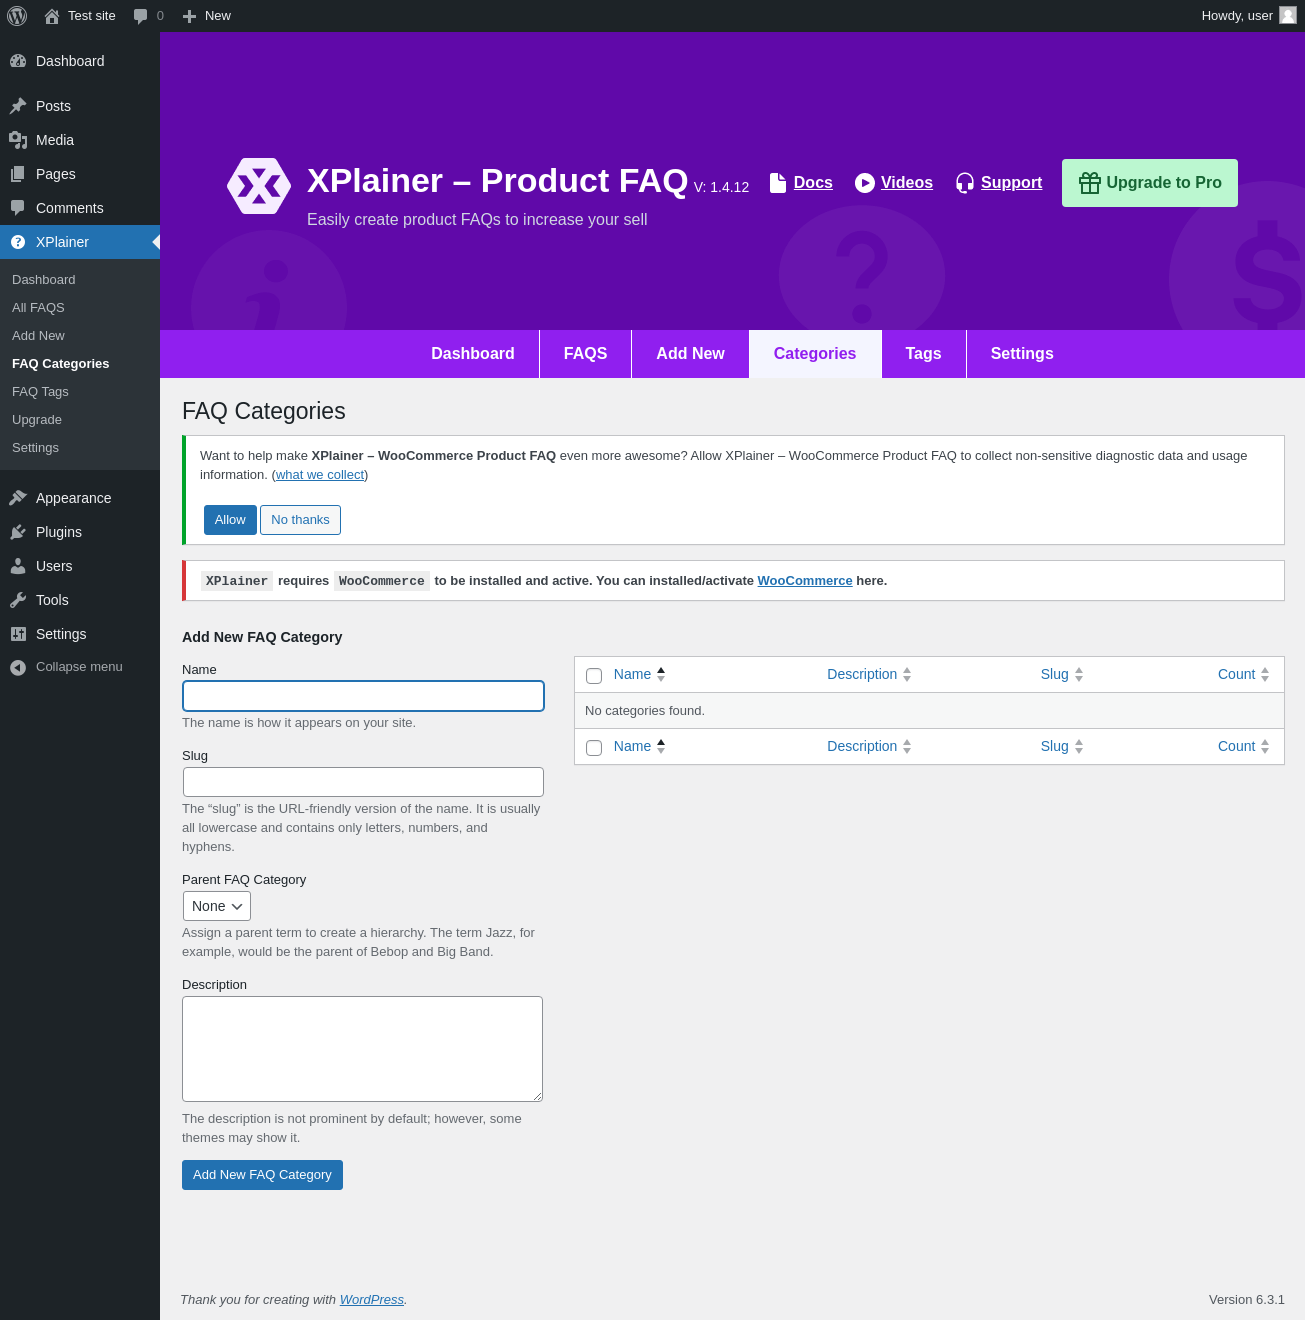The width and height of the screenshot is (1305, 1320).
Task: Open Add New in XPlainer submenu
Action: 38,336
